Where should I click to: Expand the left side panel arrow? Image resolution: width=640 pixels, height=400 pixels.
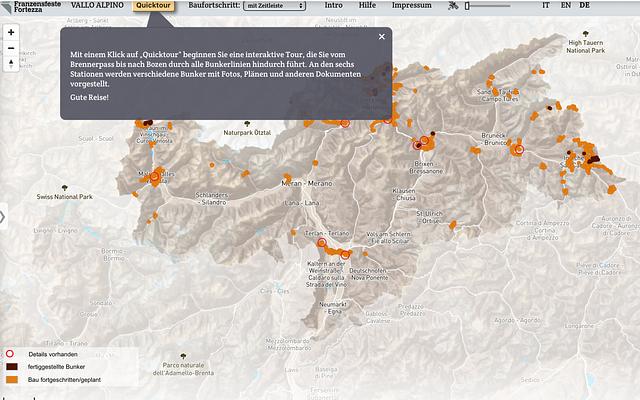3,216
